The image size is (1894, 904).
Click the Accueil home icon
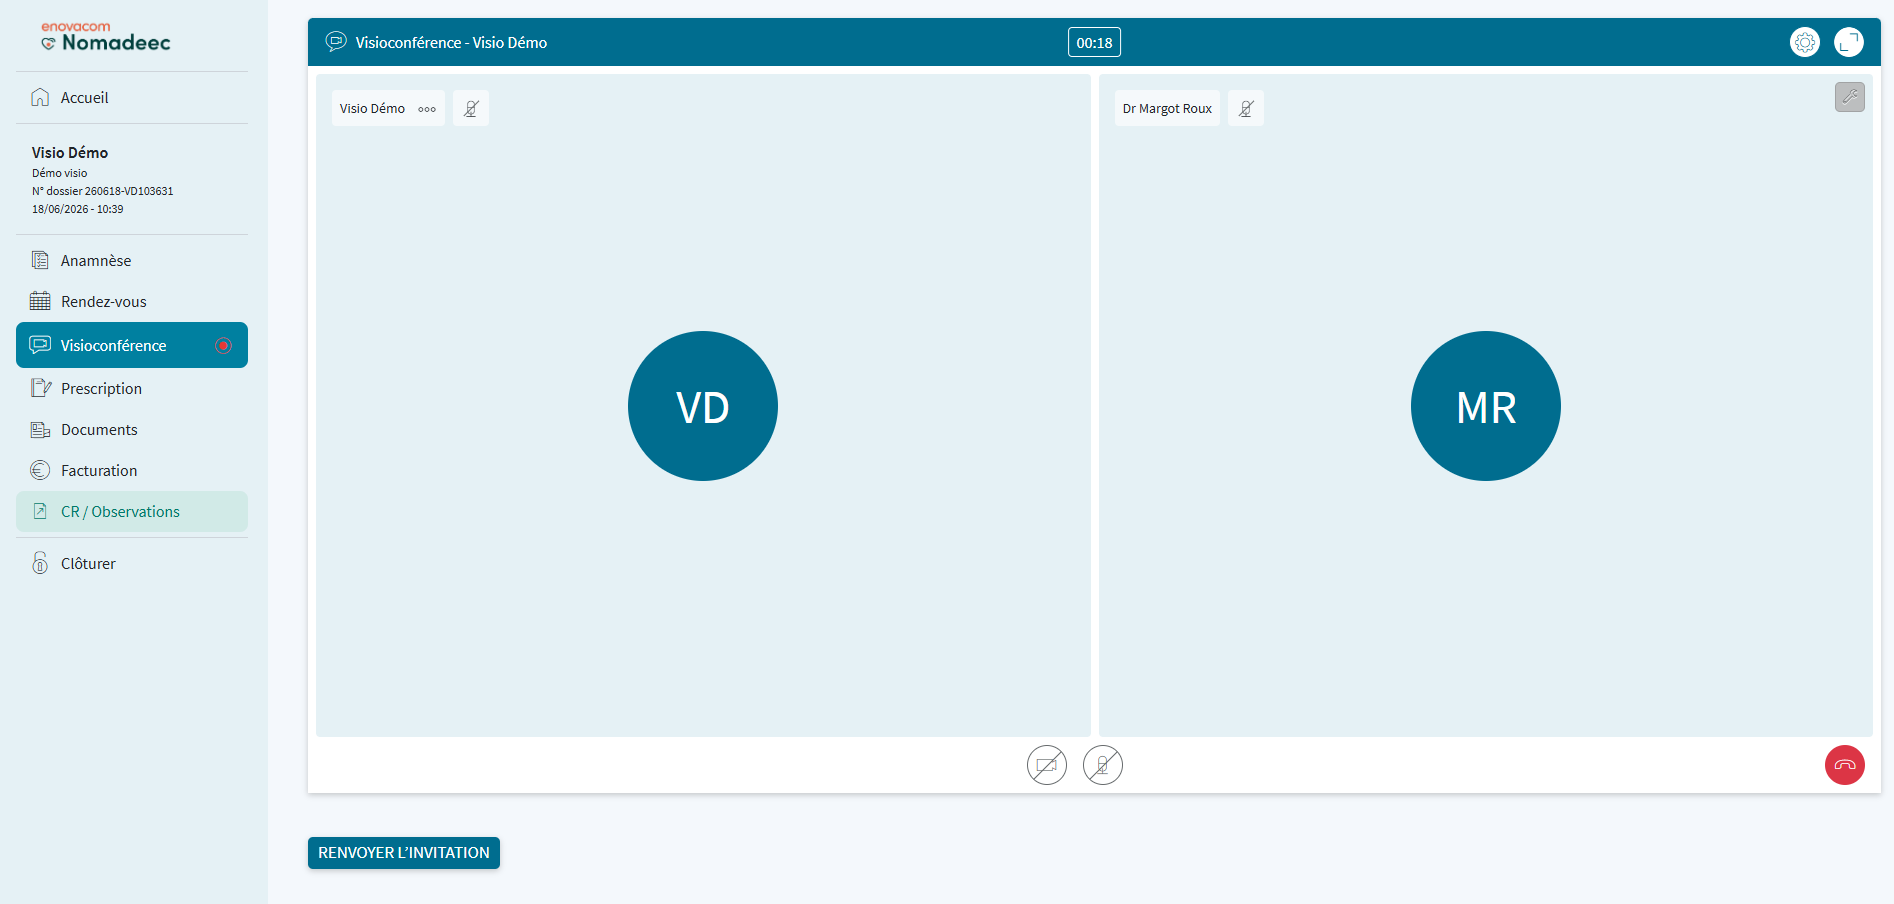pyautogui.click(x=40, y=97)
